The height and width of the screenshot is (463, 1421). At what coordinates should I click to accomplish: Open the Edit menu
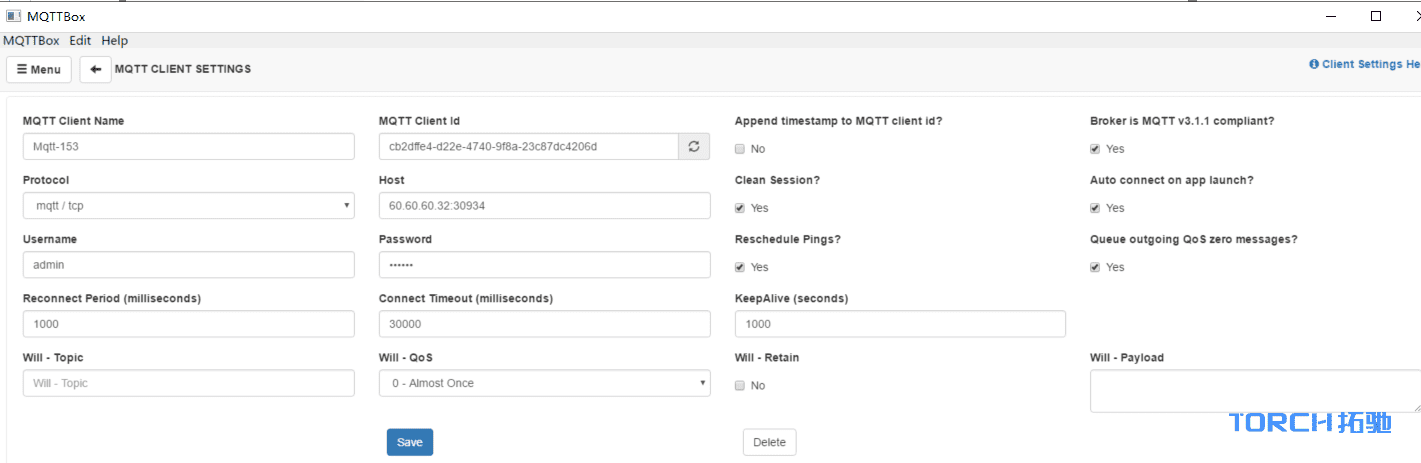tap(80, 41)
